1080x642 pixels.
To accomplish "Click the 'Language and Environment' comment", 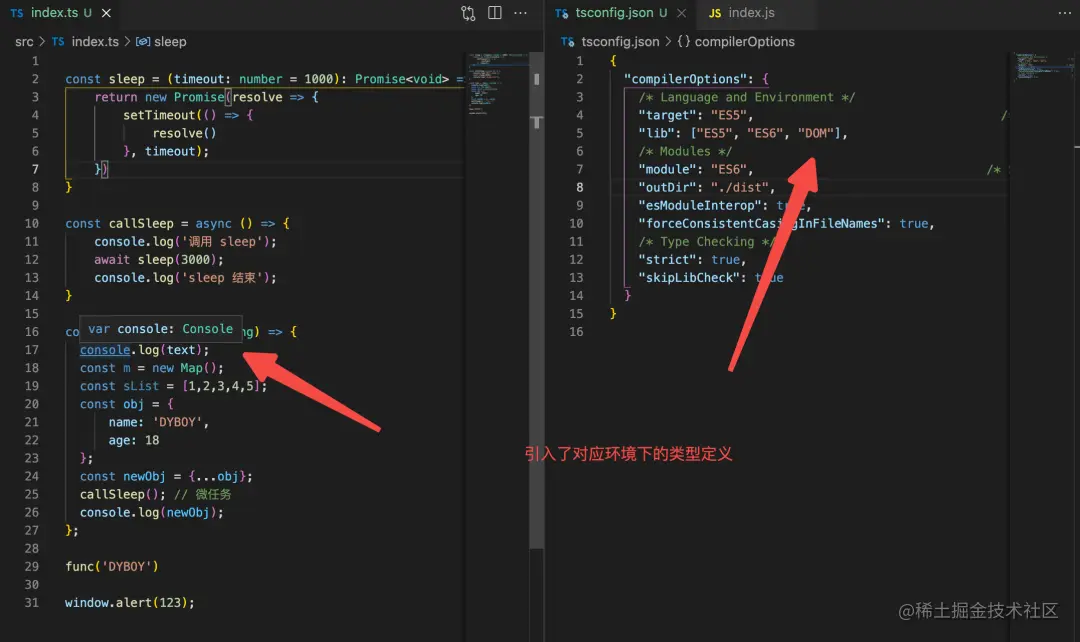I will (747, 97).
